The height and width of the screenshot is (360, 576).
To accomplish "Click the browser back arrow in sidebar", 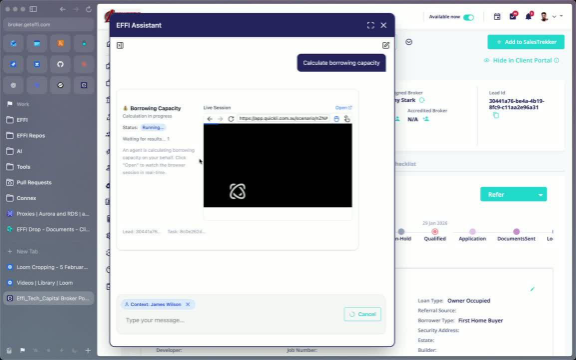I will (63, 9).
